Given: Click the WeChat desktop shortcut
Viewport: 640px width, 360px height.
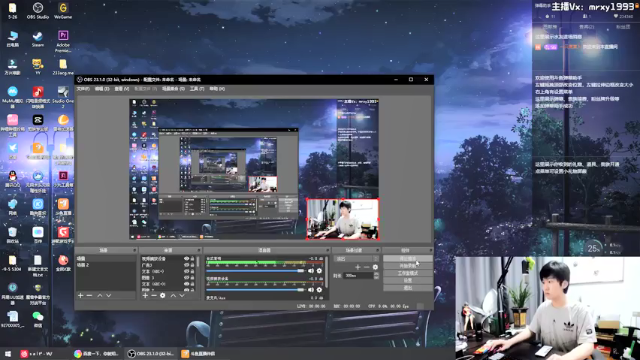Looking at the screenshot, I should coord(38,319).
